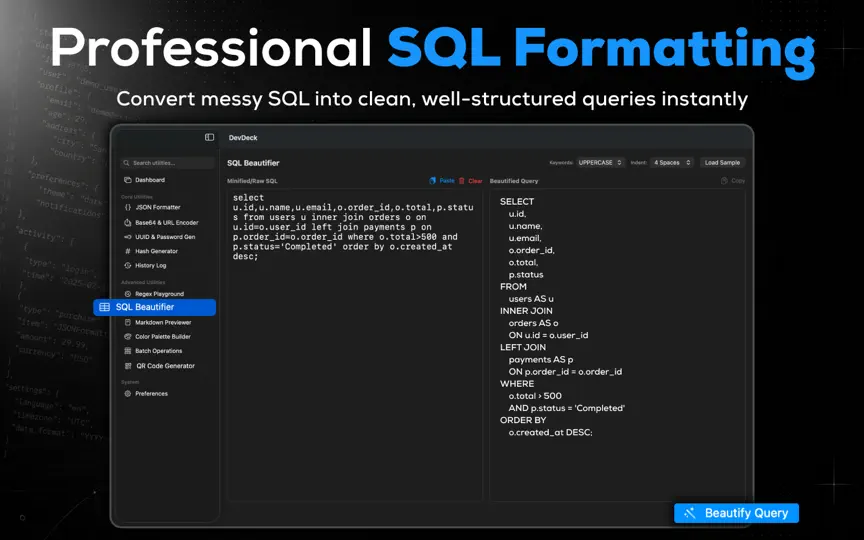The width and height of the screenshot is (864, 540).
Task: Click the History Log clock icon
Action: tap(128, 266)
